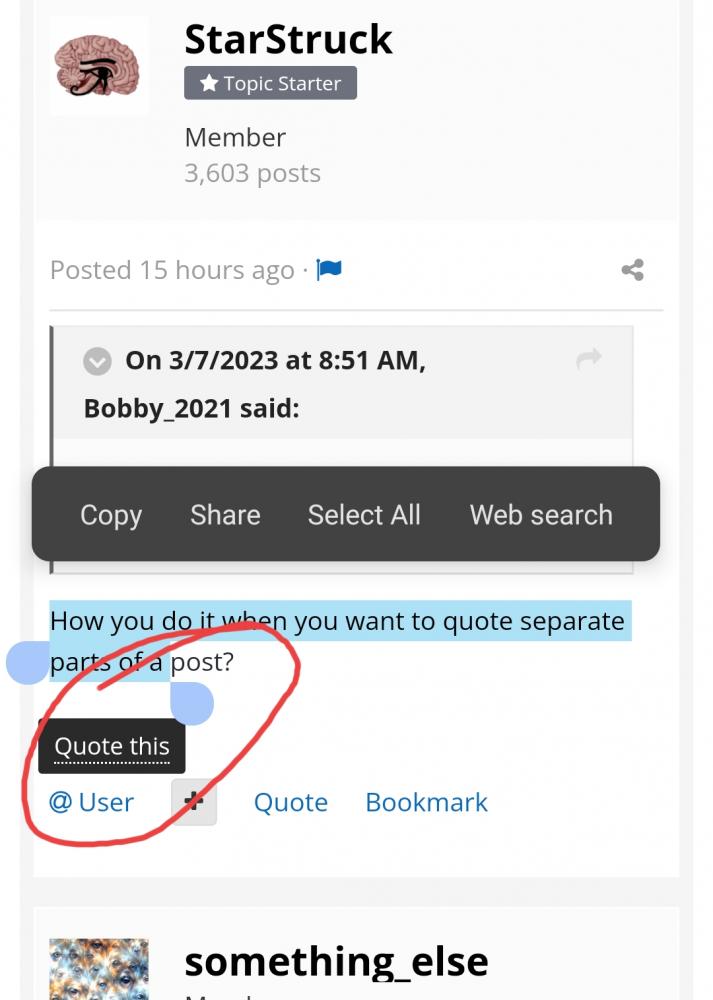Open the StarStruck username profile
The image size is (713, 1000).
[x=288, y=39]
